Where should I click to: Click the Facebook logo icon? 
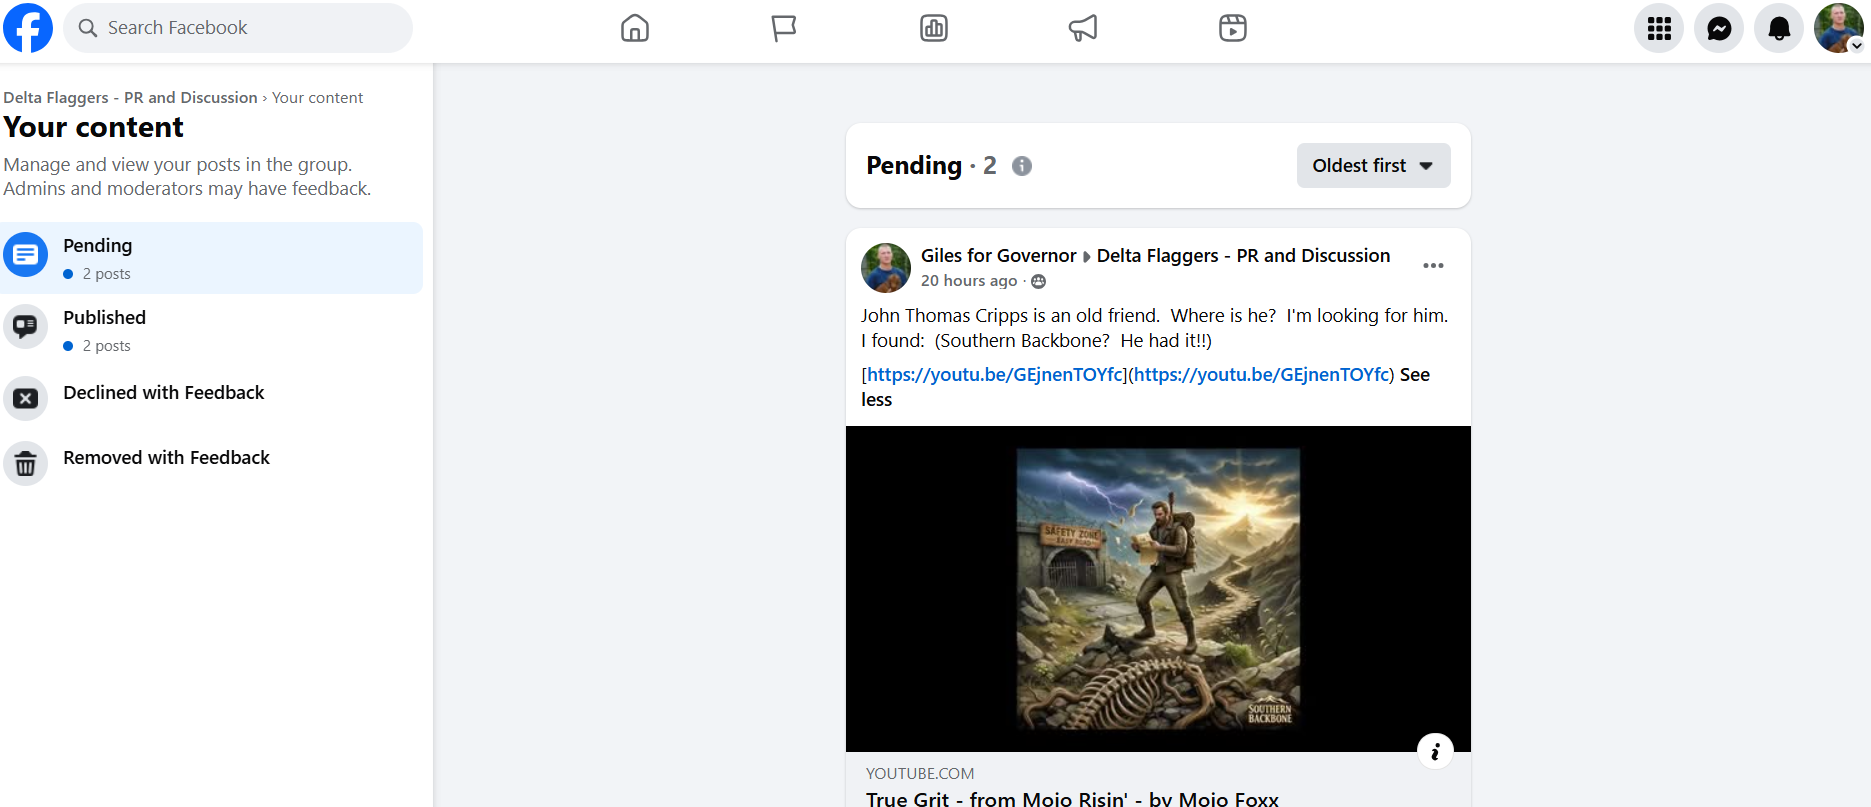click(28, 28)
